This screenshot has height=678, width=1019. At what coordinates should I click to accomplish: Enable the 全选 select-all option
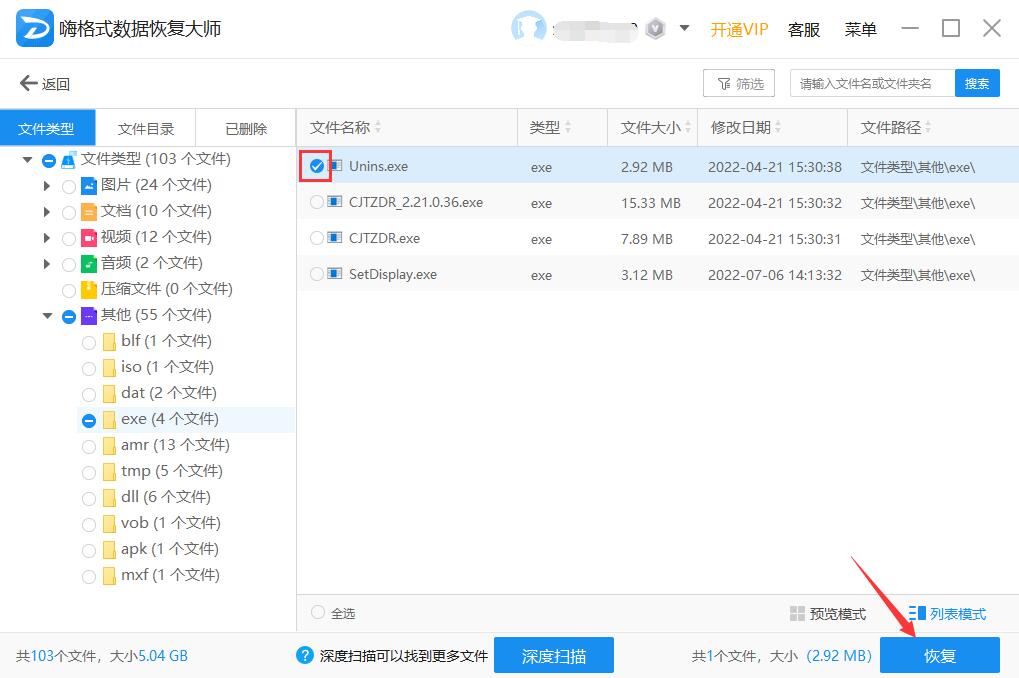click(x=318, y=613)
